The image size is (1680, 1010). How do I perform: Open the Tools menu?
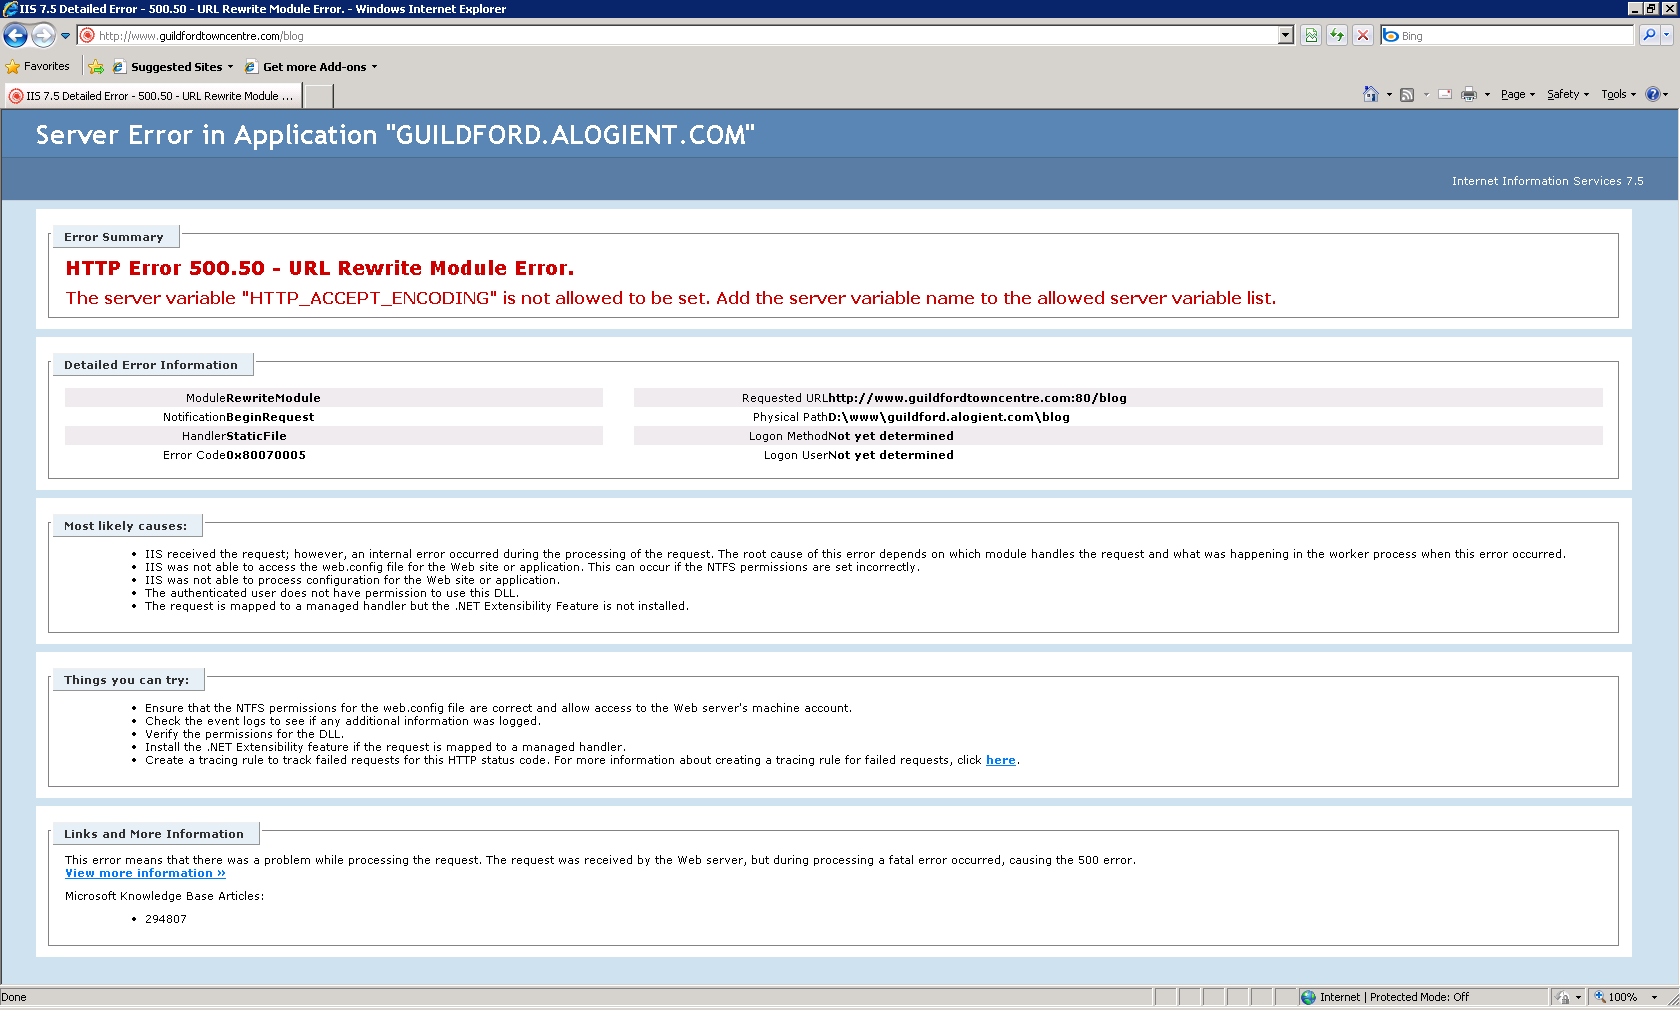(1618, 94)
